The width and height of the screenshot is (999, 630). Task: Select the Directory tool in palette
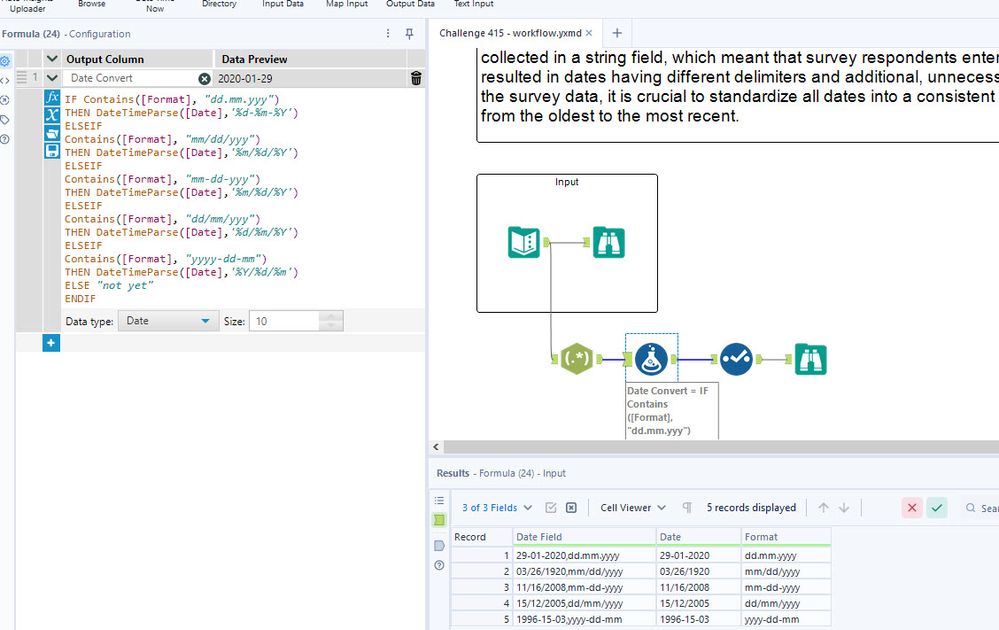219,4
